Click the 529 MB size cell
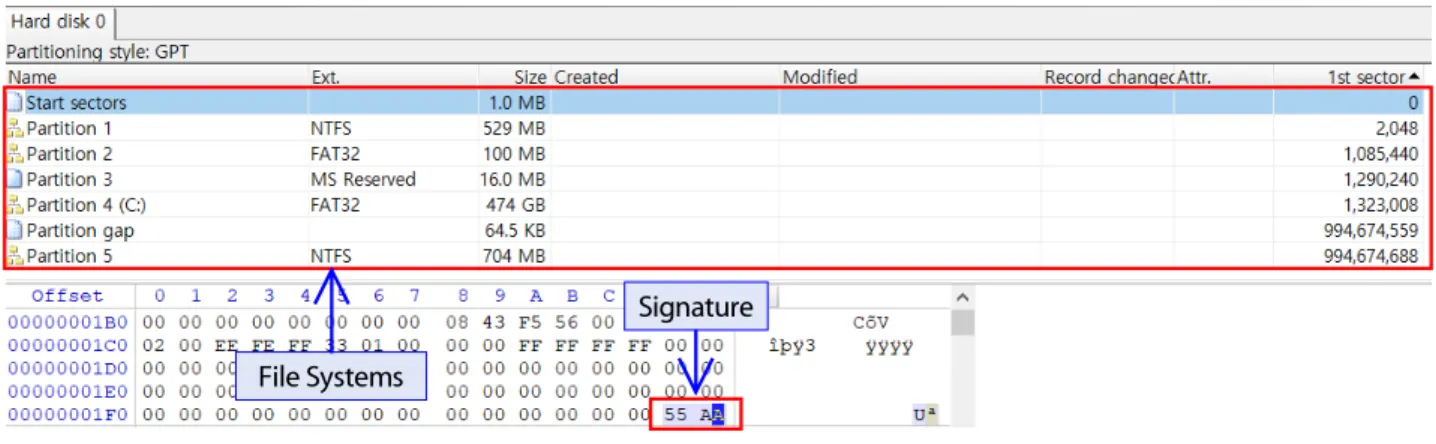Viewport: 1436px width, 444px height. (512, 128)
